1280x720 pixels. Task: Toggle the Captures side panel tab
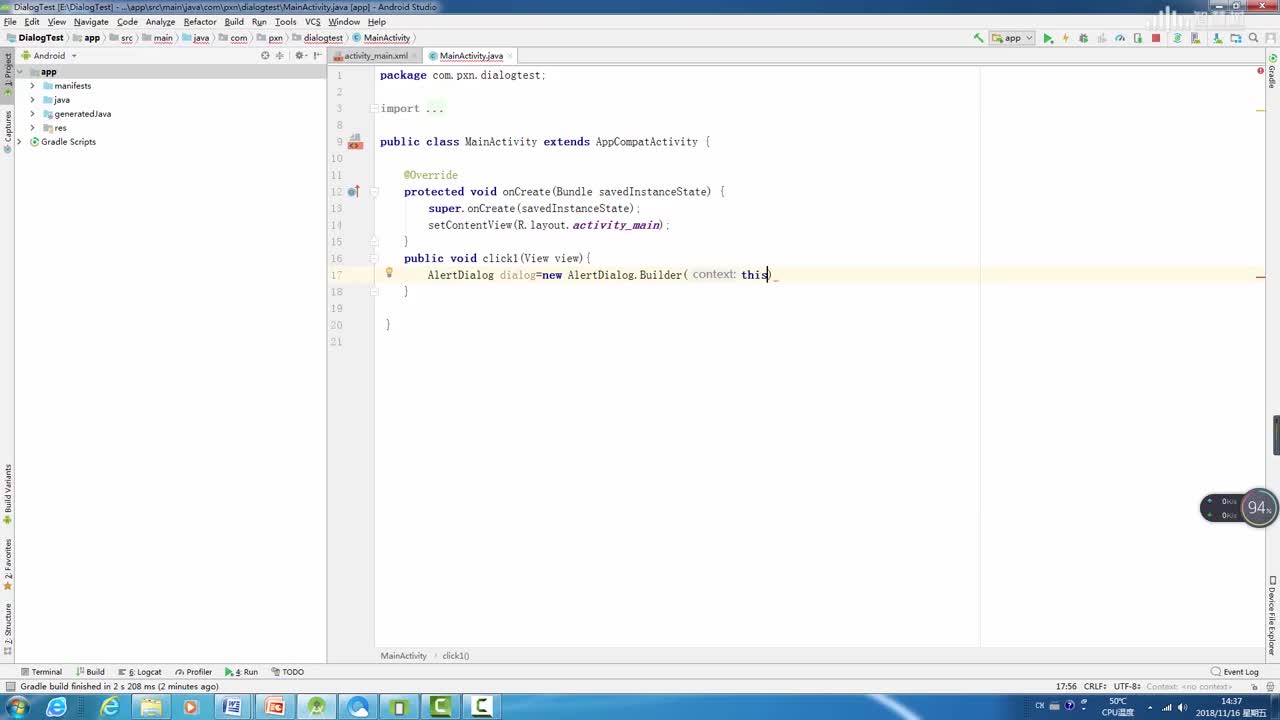(7, 130)
